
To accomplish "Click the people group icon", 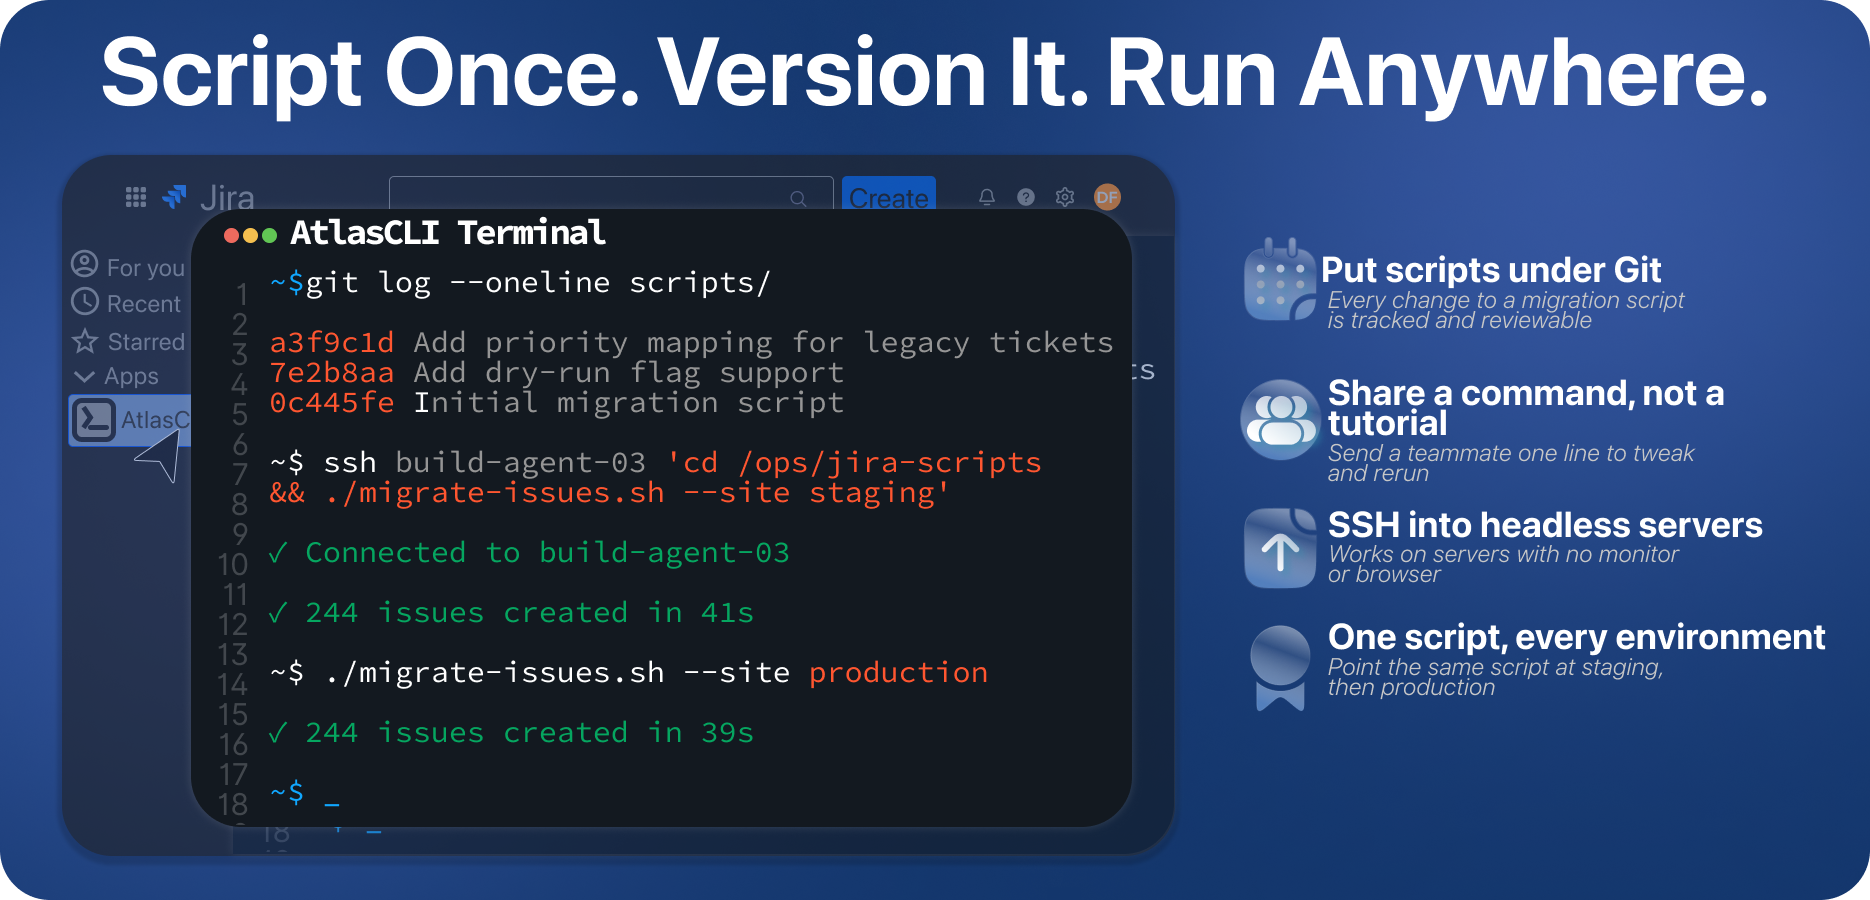I will click(x=1281, y=420).
